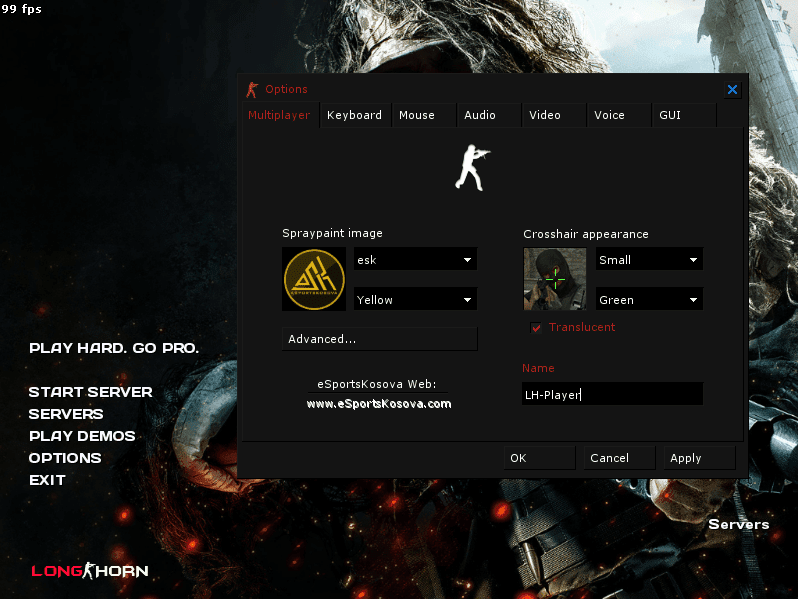Open OPTIONS from the main menu
The image size is (798, 599).
click(65, 458)
